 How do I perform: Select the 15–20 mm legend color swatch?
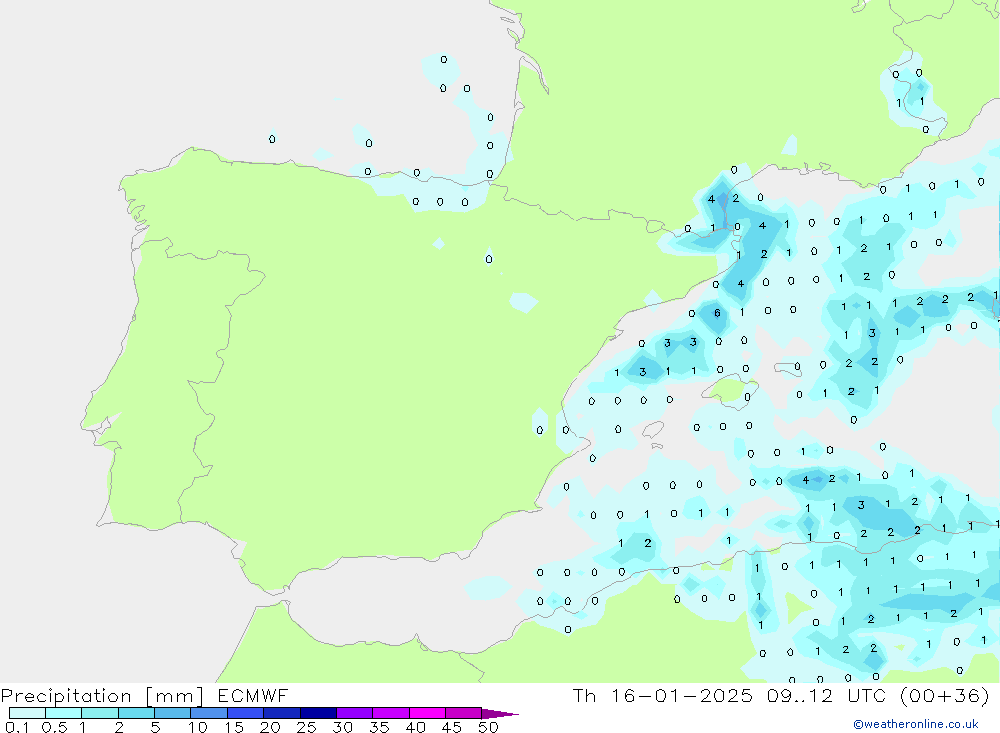(x=245, y=713)
